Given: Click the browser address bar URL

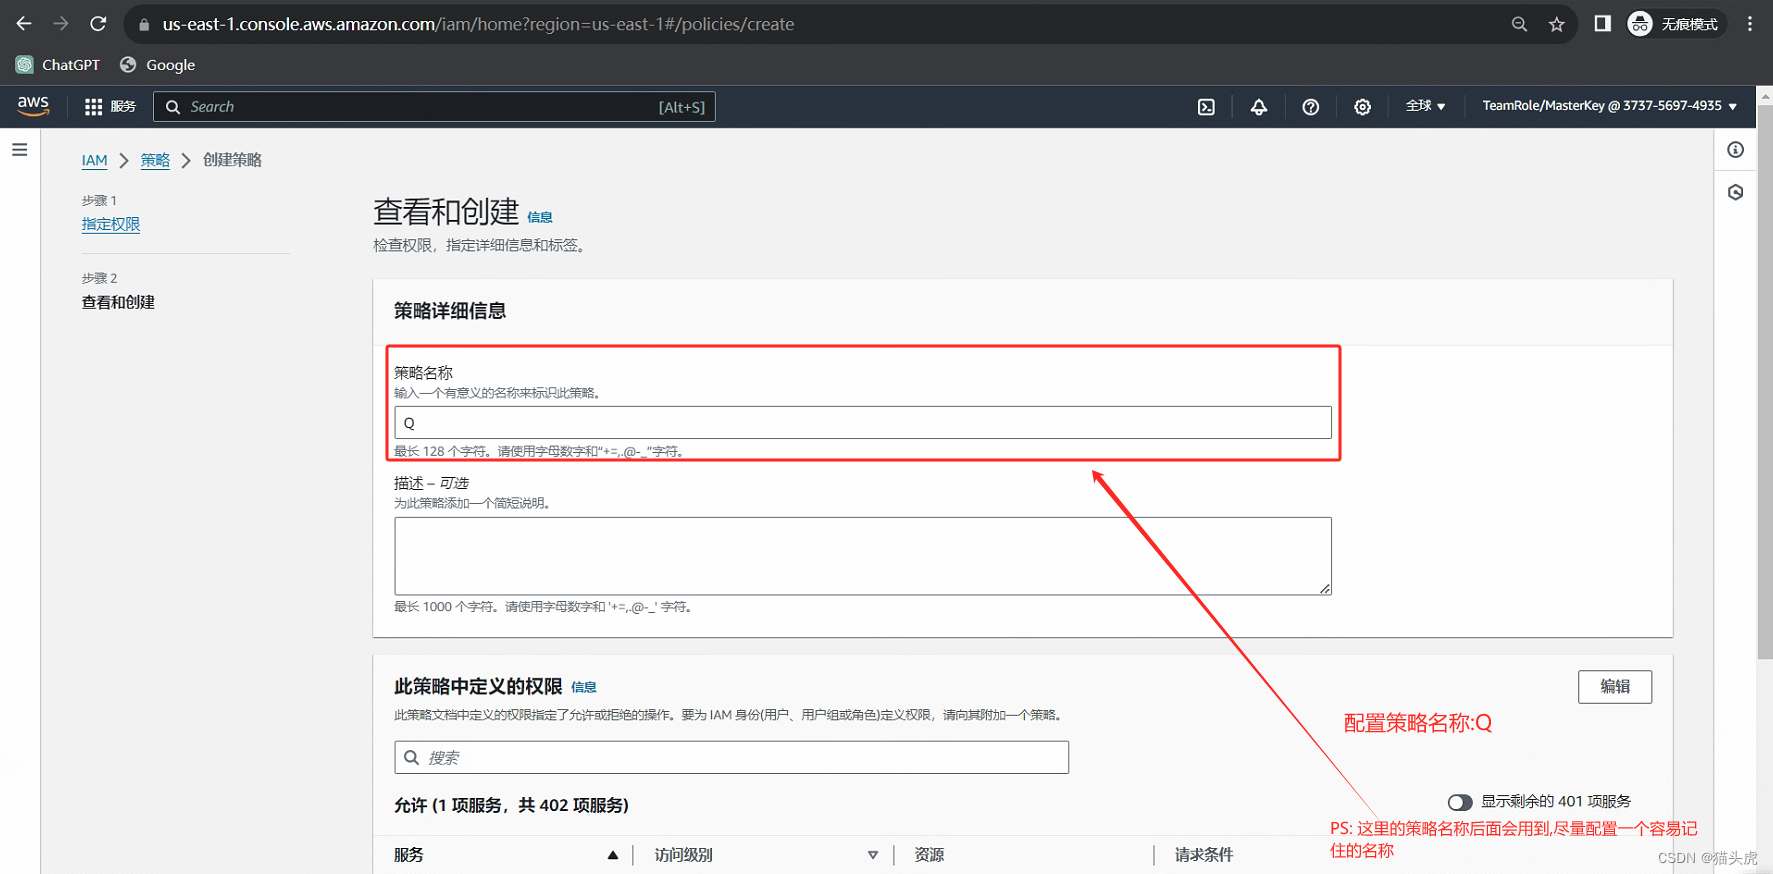Looking at the screenshot, I should [x=478, y=24].
